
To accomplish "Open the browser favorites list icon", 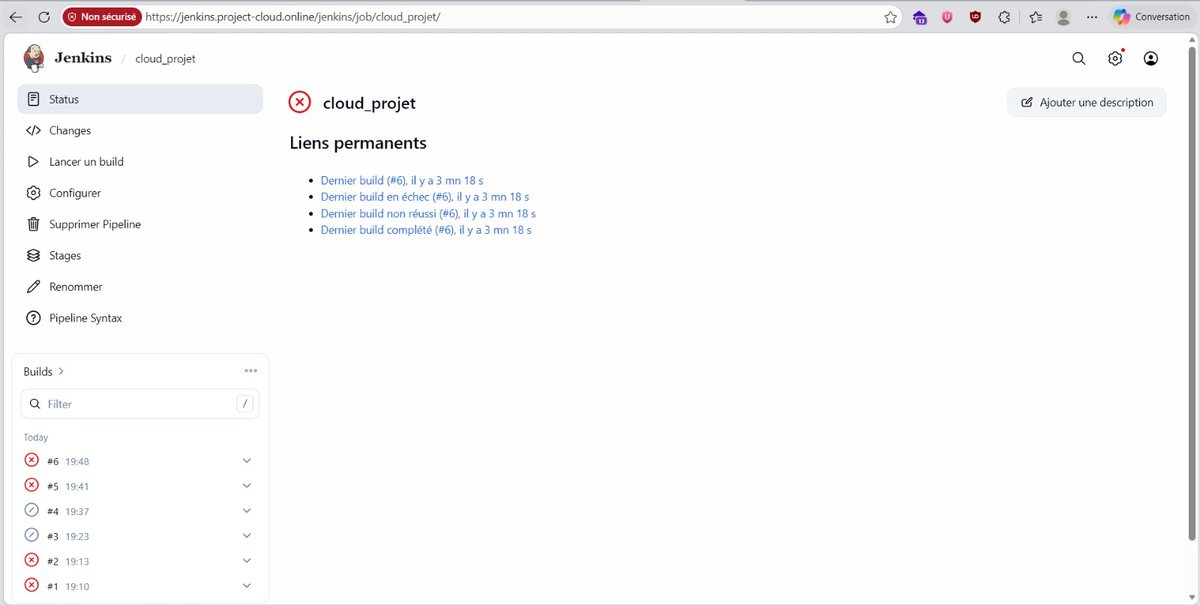I will [x=1035, y=17].
